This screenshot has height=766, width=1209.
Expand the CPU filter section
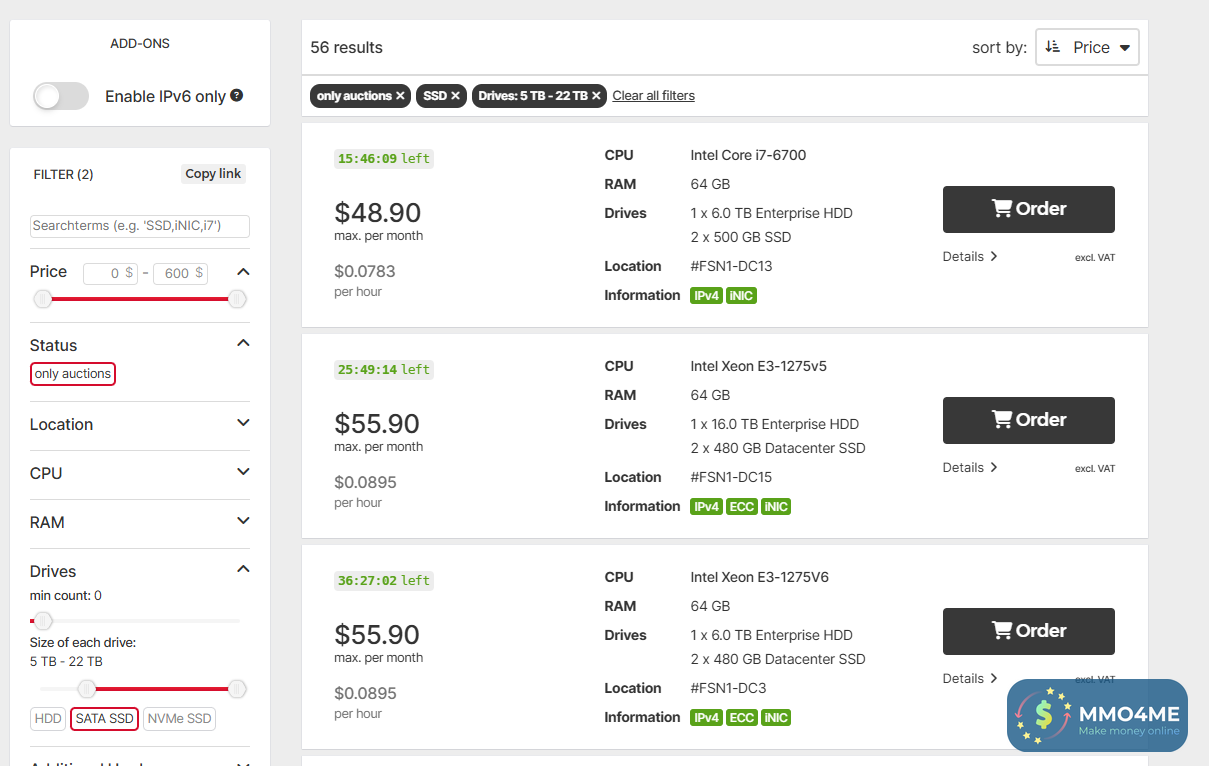140,473
